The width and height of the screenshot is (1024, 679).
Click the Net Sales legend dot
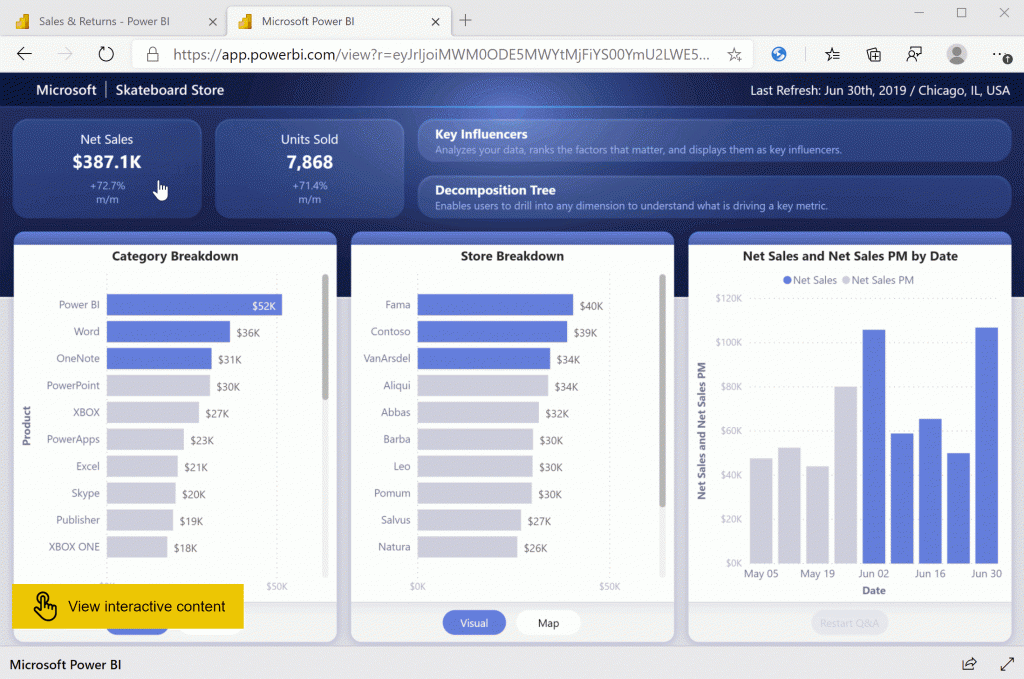[787, 280]
